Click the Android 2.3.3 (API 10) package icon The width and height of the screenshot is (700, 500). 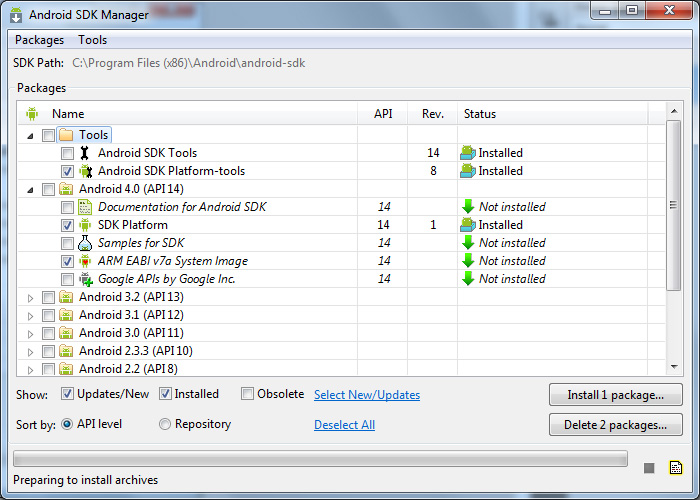[66, 351]
